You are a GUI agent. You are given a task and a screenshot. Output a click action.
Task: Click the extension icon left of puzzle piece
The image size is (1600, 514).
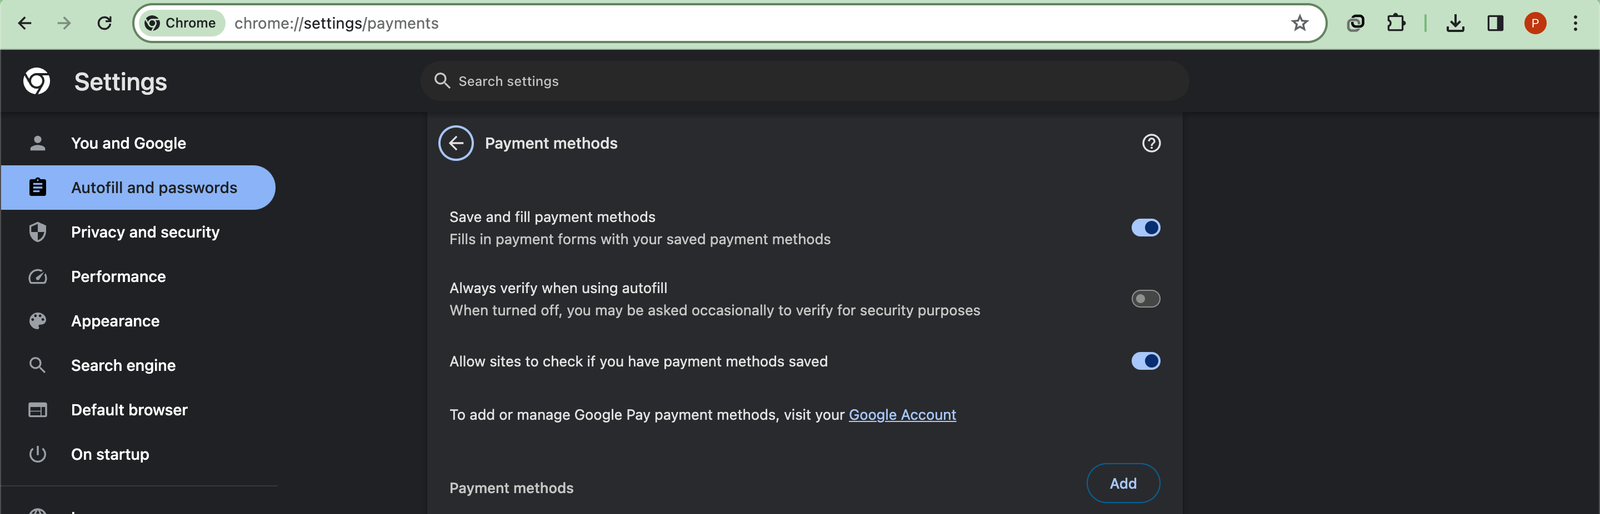[1356, 23]
